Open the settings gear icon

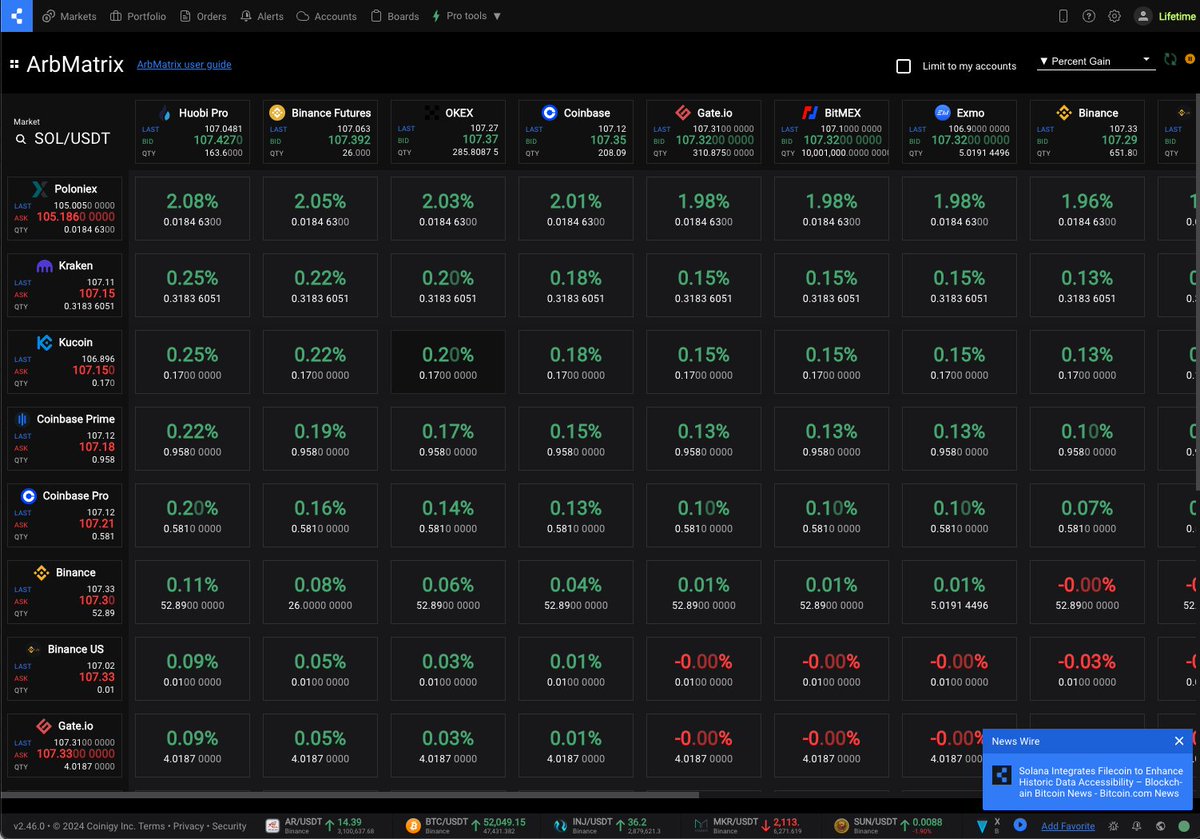point(1114,16)
